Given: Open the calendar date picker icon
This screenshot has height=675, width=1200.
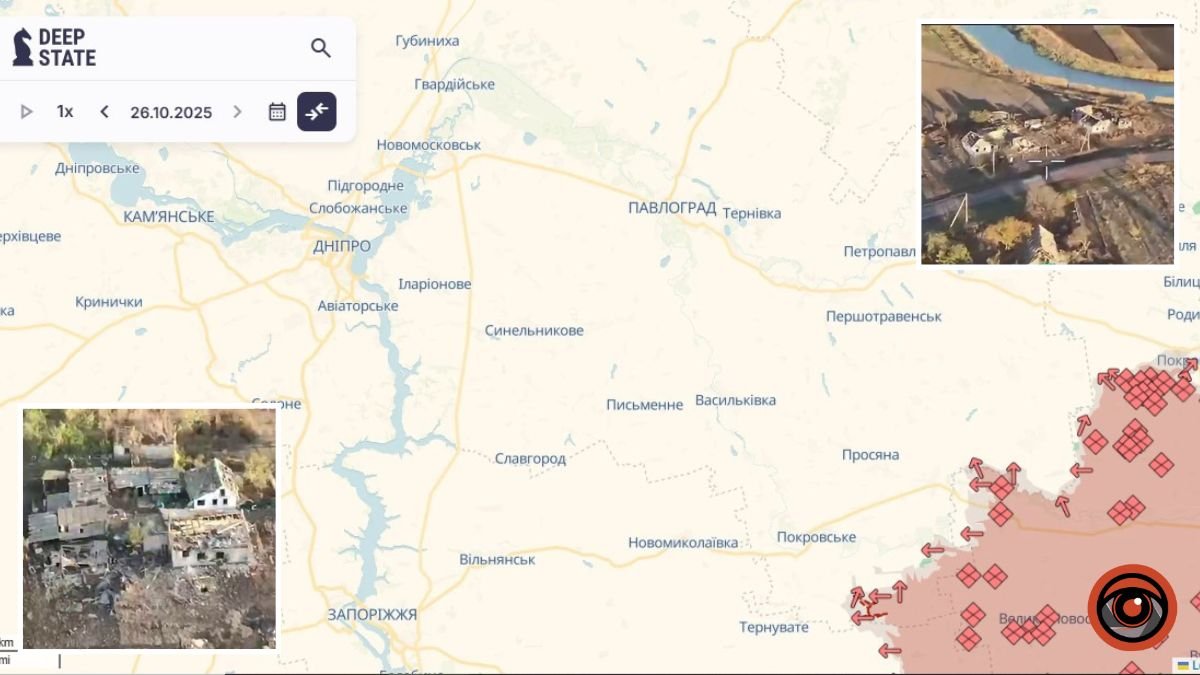Looking at the screenshot, I should tap(277, 112).
